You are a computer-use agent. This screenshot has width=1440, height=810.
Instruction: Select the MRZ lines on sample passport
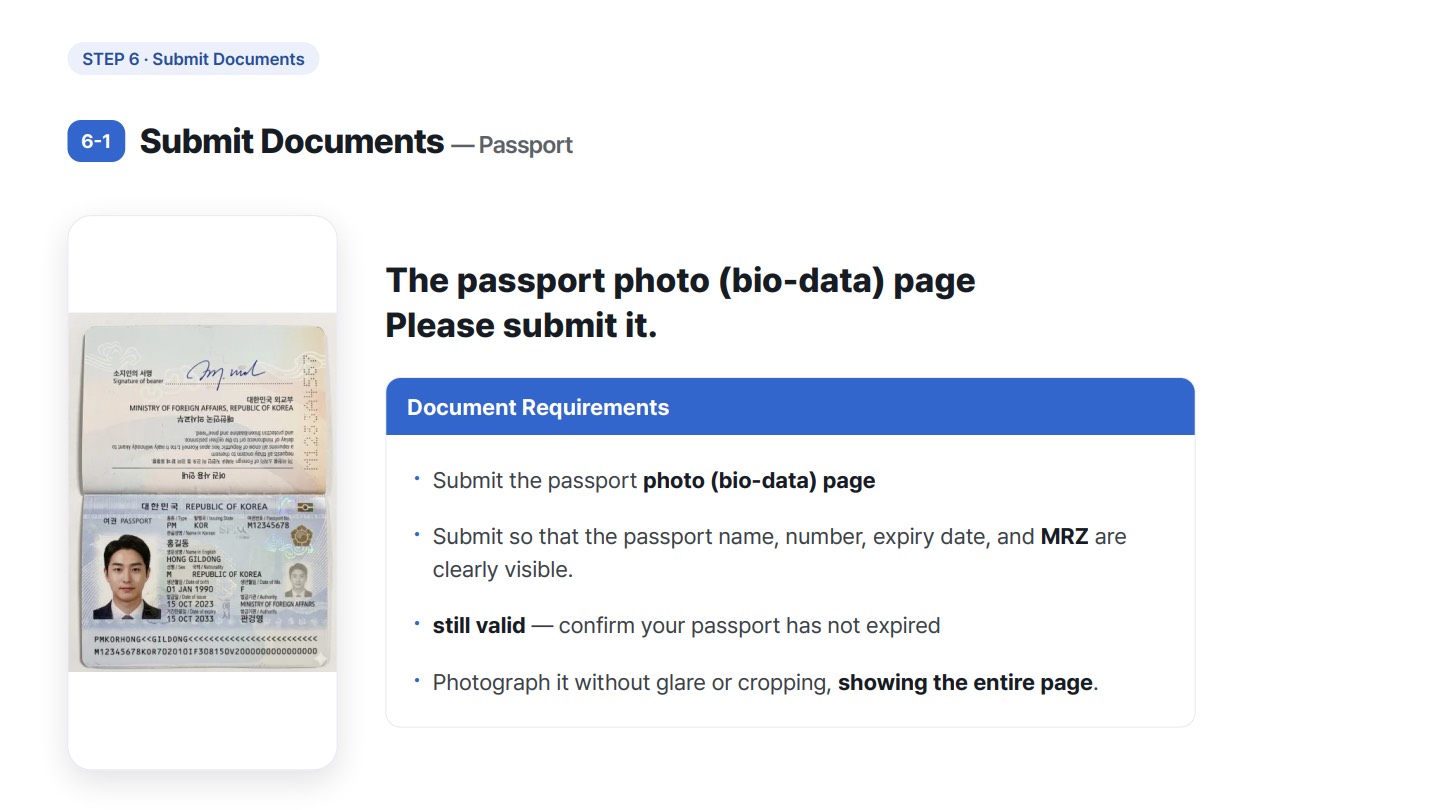(206, 645)
